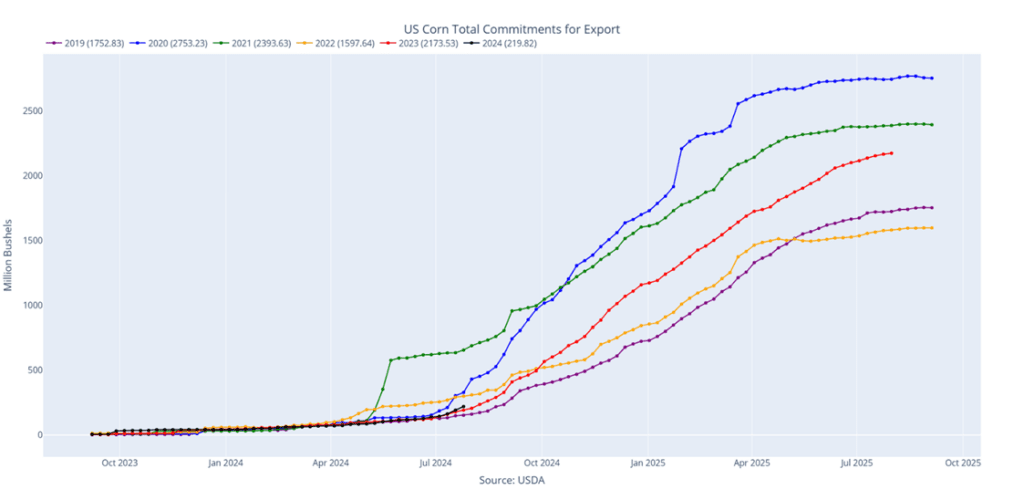
Task: Click the Jul 2024 x-axis tick label
Action: click(434, 463)
